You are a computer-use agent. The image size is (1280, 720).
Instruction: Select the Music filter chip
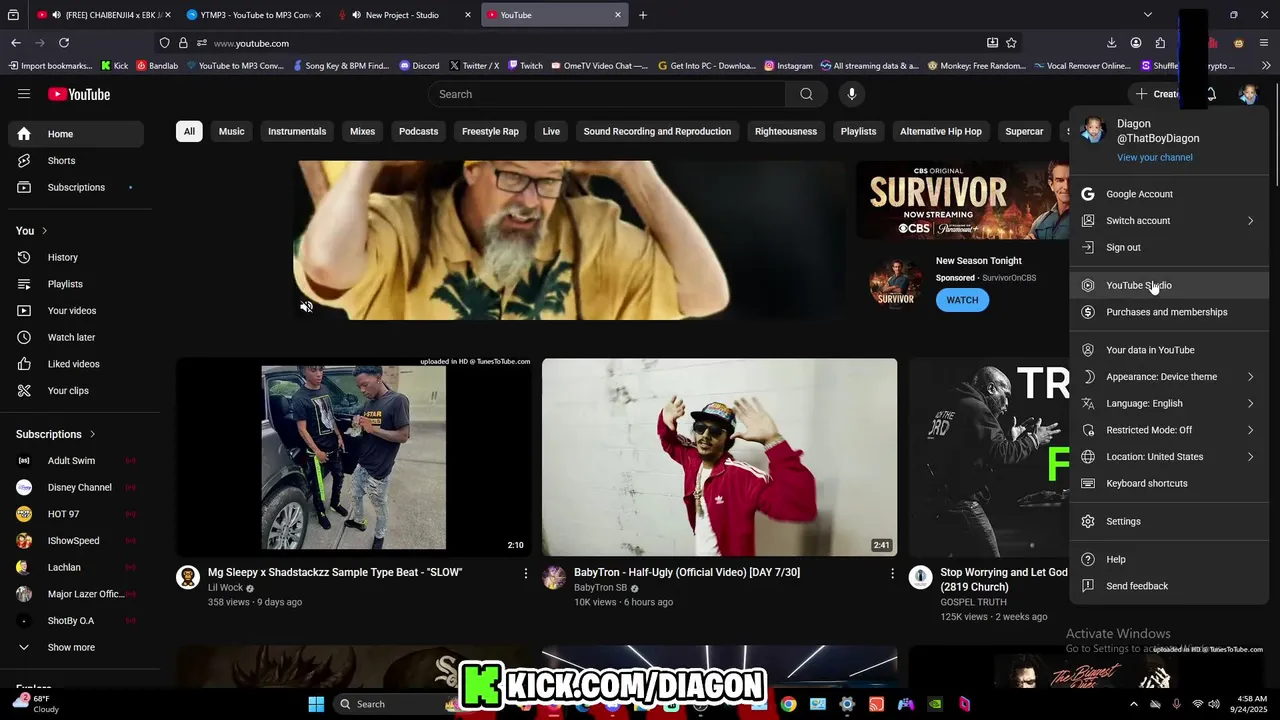pyautogui.click(x=232, y=131)
